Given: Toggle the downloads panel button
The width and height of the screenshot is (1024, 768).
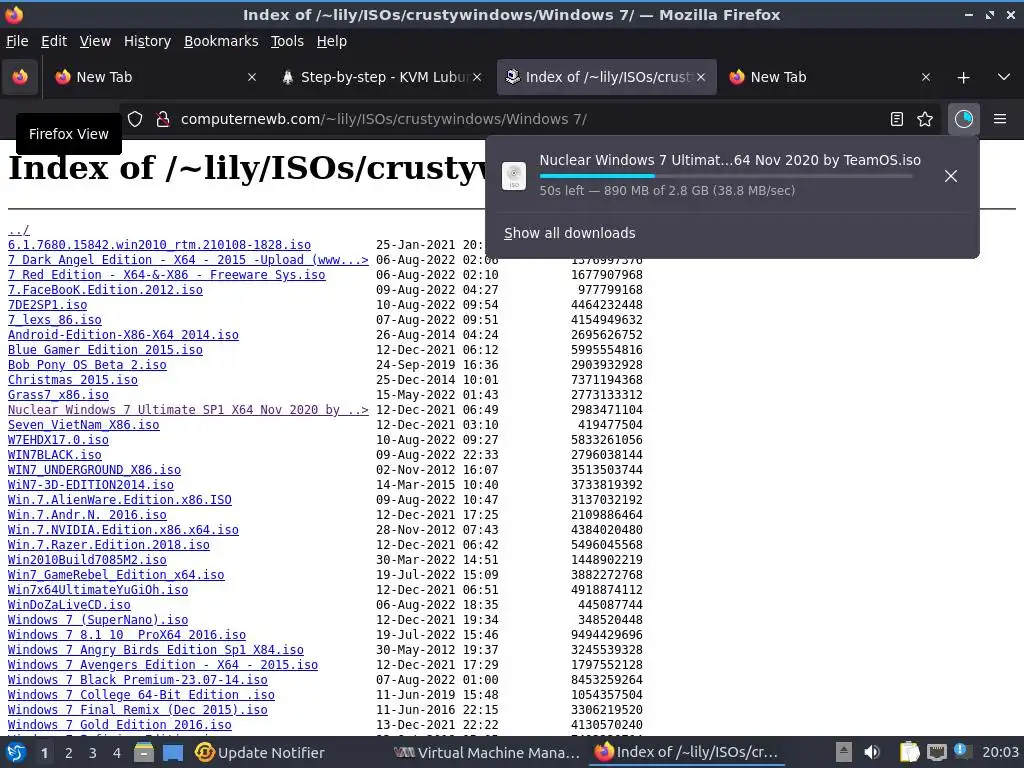Looking at the screenshot, I should 963,119.
